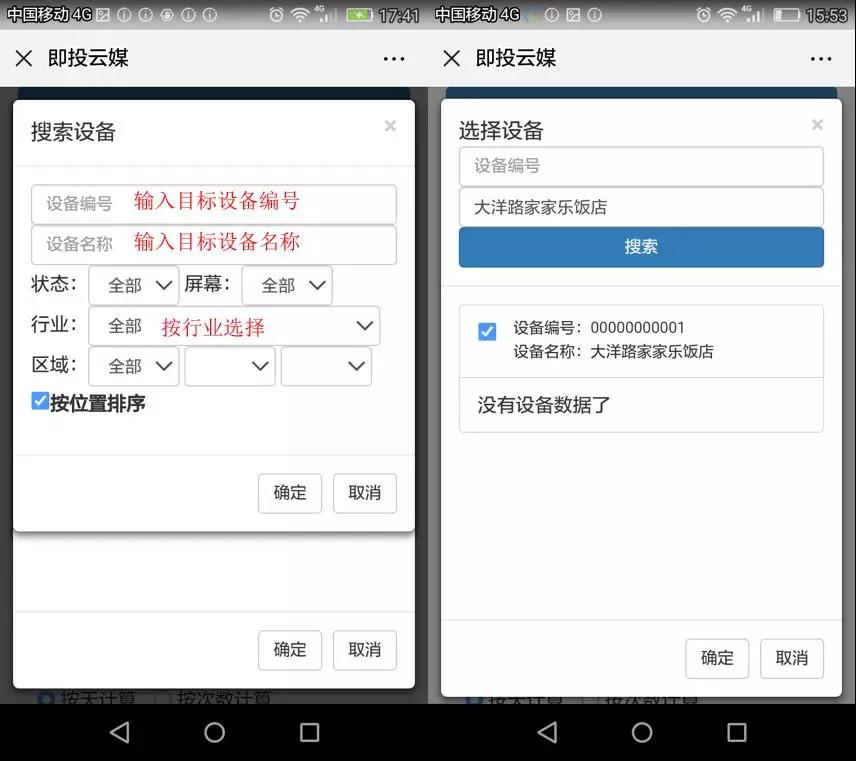Open the three-dots menu on the left screen
Image resolution: width=856 pixels, height=761 pixels.
394,59
